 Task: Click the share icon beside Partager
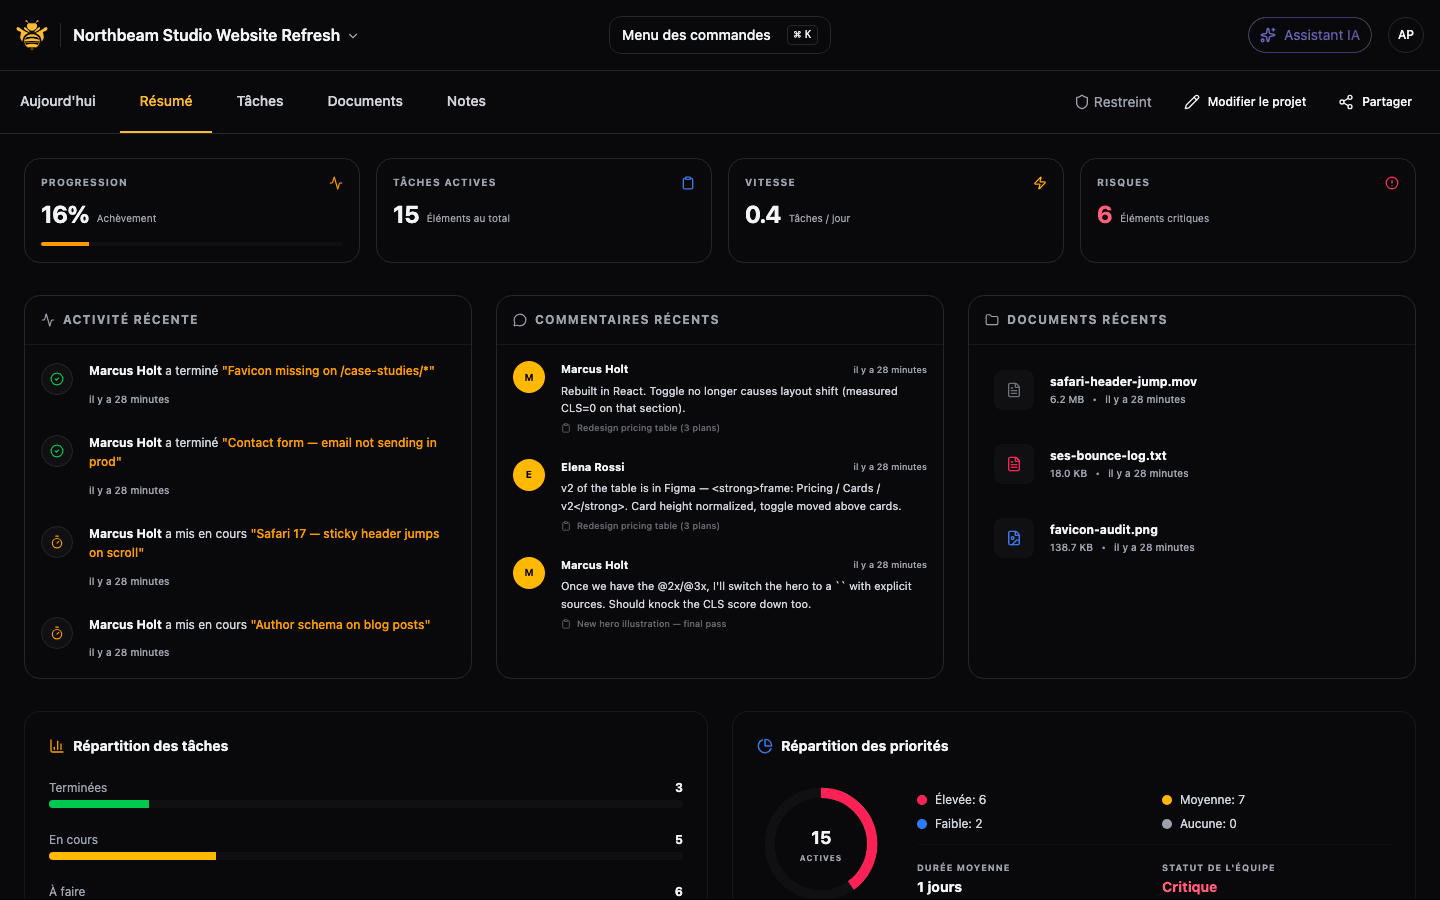[1343, 101]
